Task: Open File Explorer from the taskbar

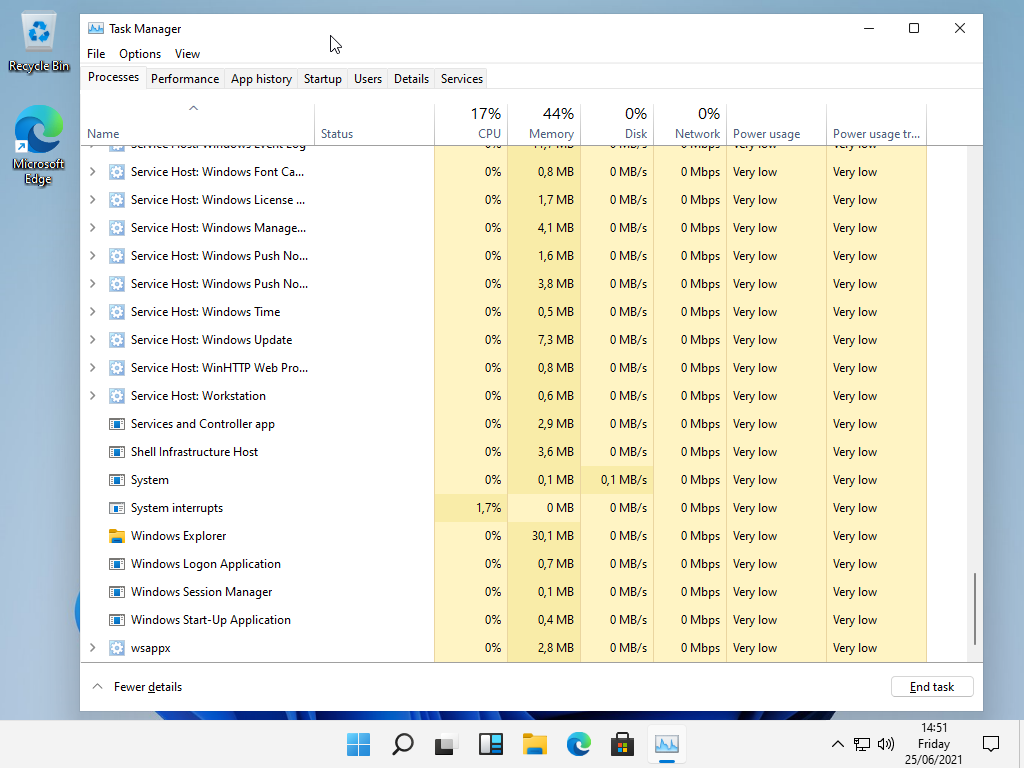Action: click(535, 744)
